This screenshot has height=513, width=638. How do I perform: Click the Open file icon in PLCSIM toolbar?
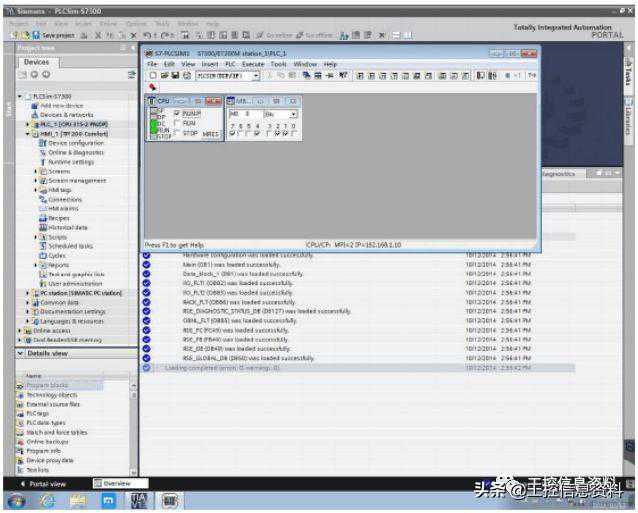coord(162,75)
